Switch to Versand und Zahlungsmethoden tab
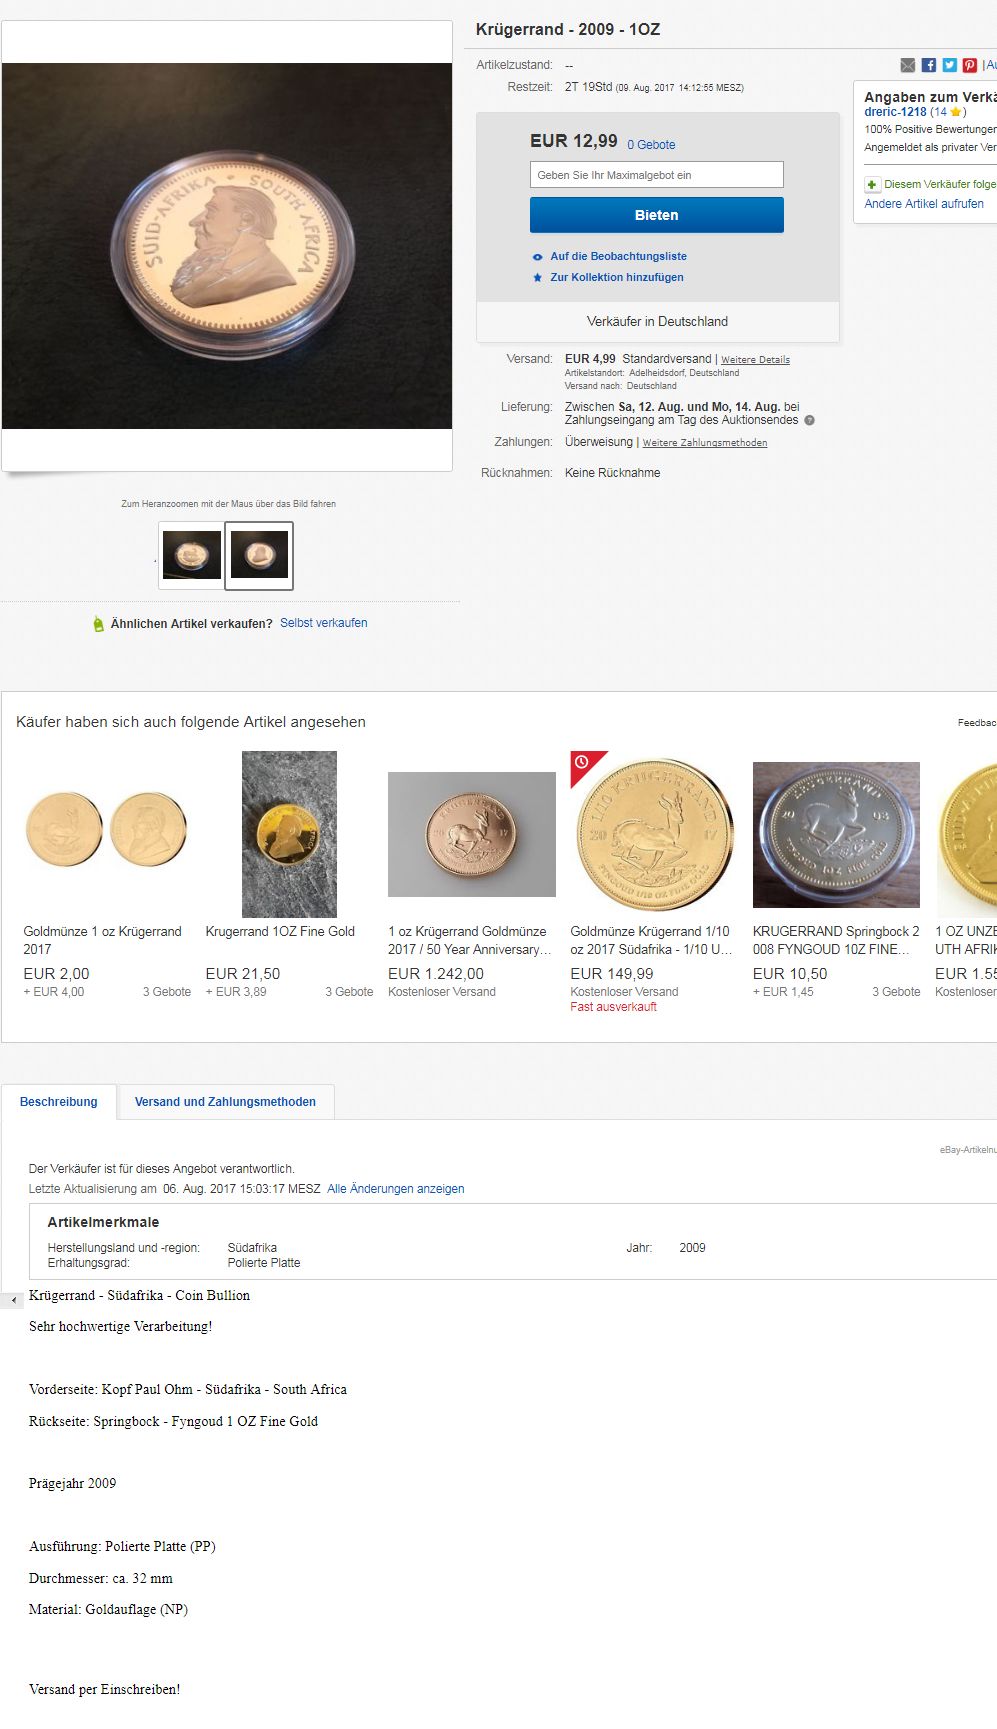Screen dimensions: 997x1729 225,1102
